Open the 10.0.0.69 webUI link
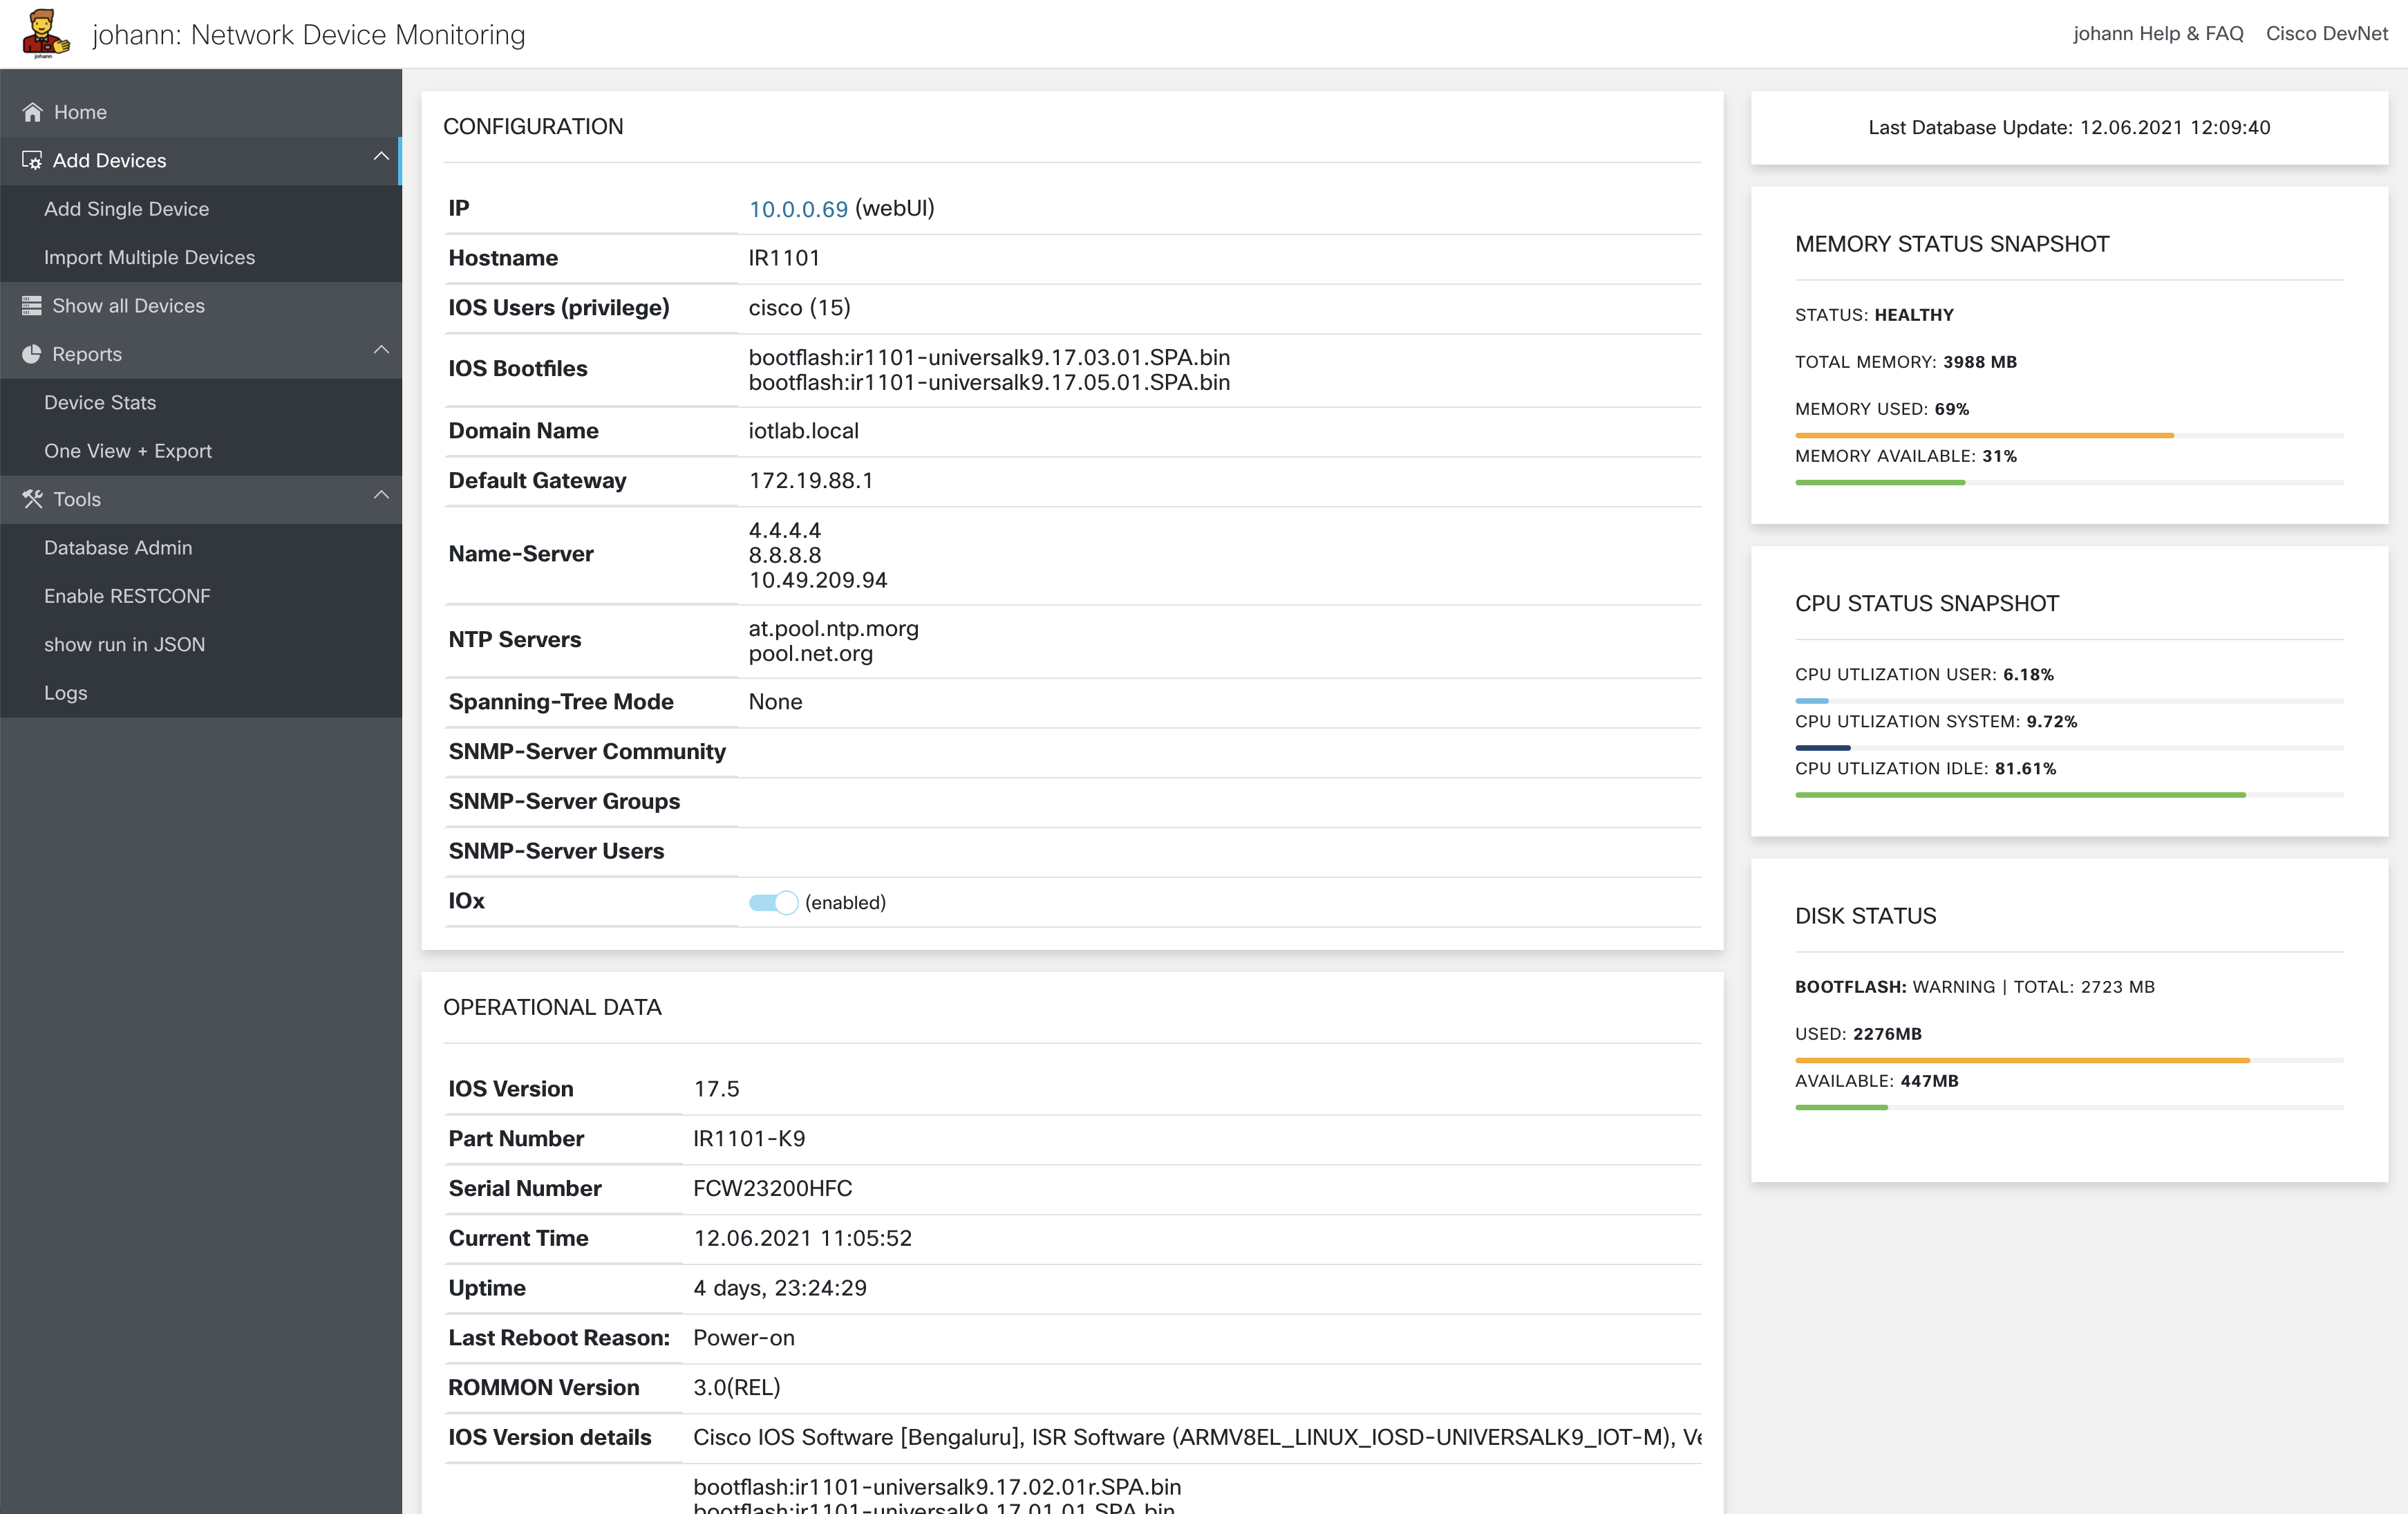 pyautogui.click(x=797, y=209)
